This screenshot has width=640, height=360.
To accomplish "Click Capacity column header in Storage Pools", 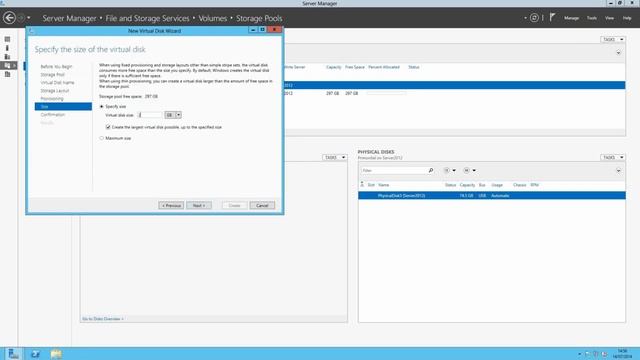I will point(333,67).
